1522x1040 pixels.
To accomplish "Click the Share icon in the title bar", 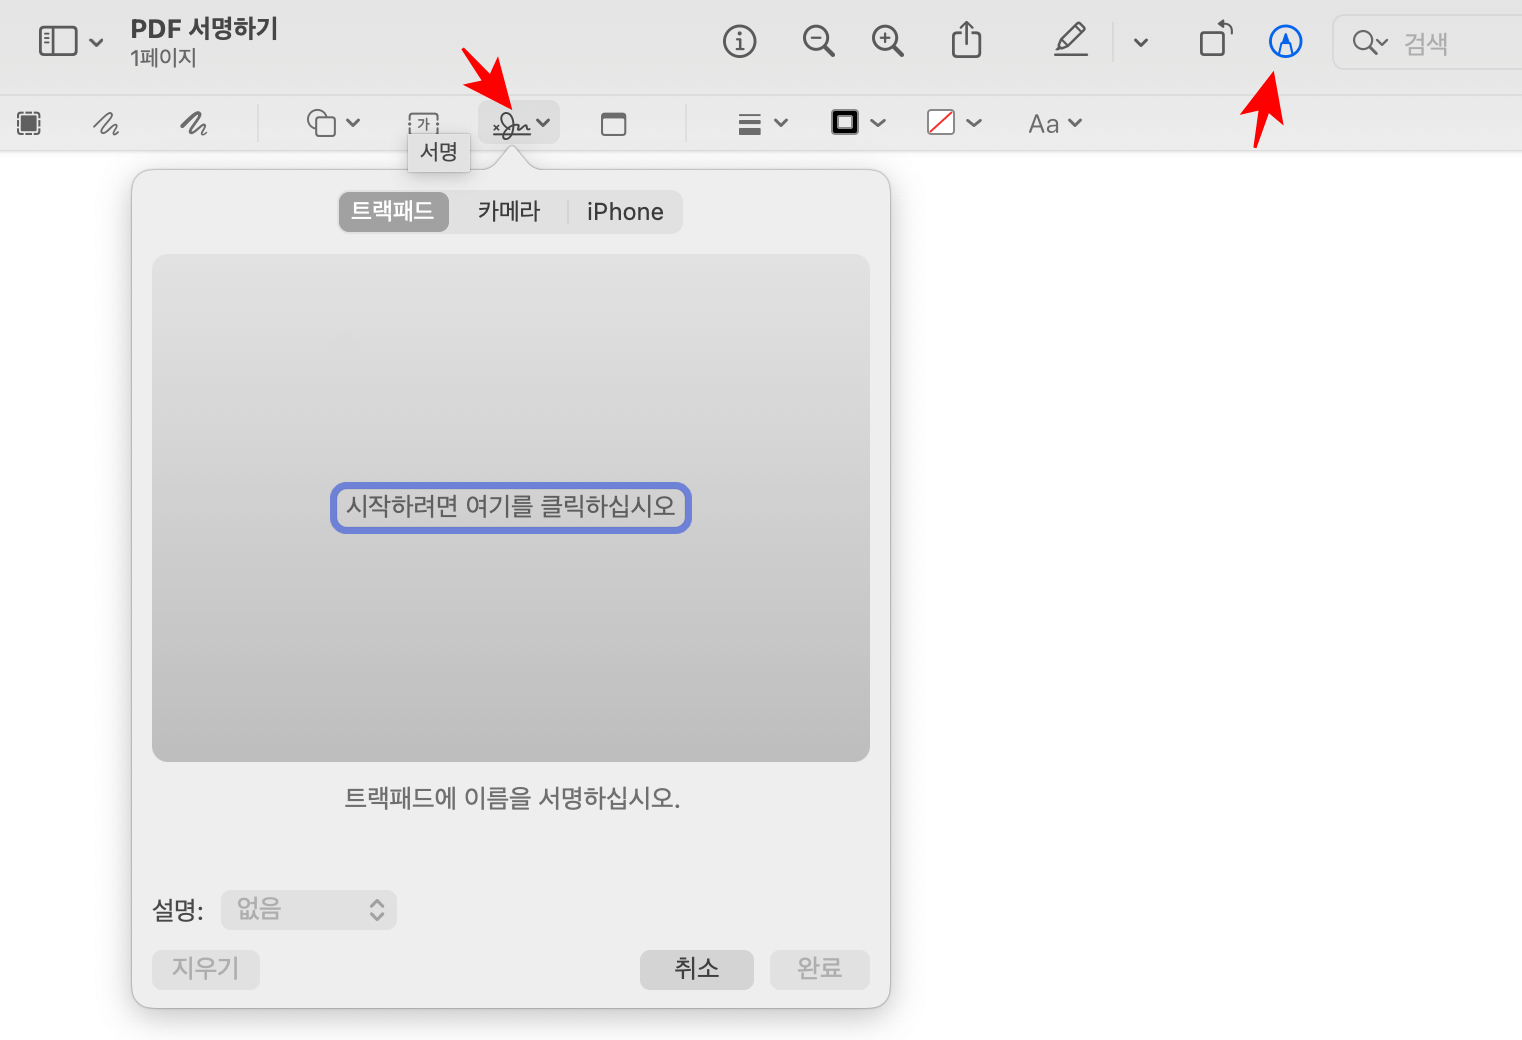I will (966, 41).
